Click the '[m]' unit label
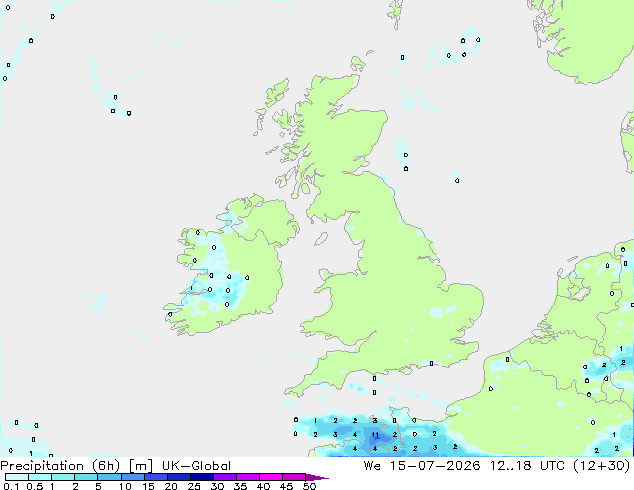634x490 pixels. (140, 466)
